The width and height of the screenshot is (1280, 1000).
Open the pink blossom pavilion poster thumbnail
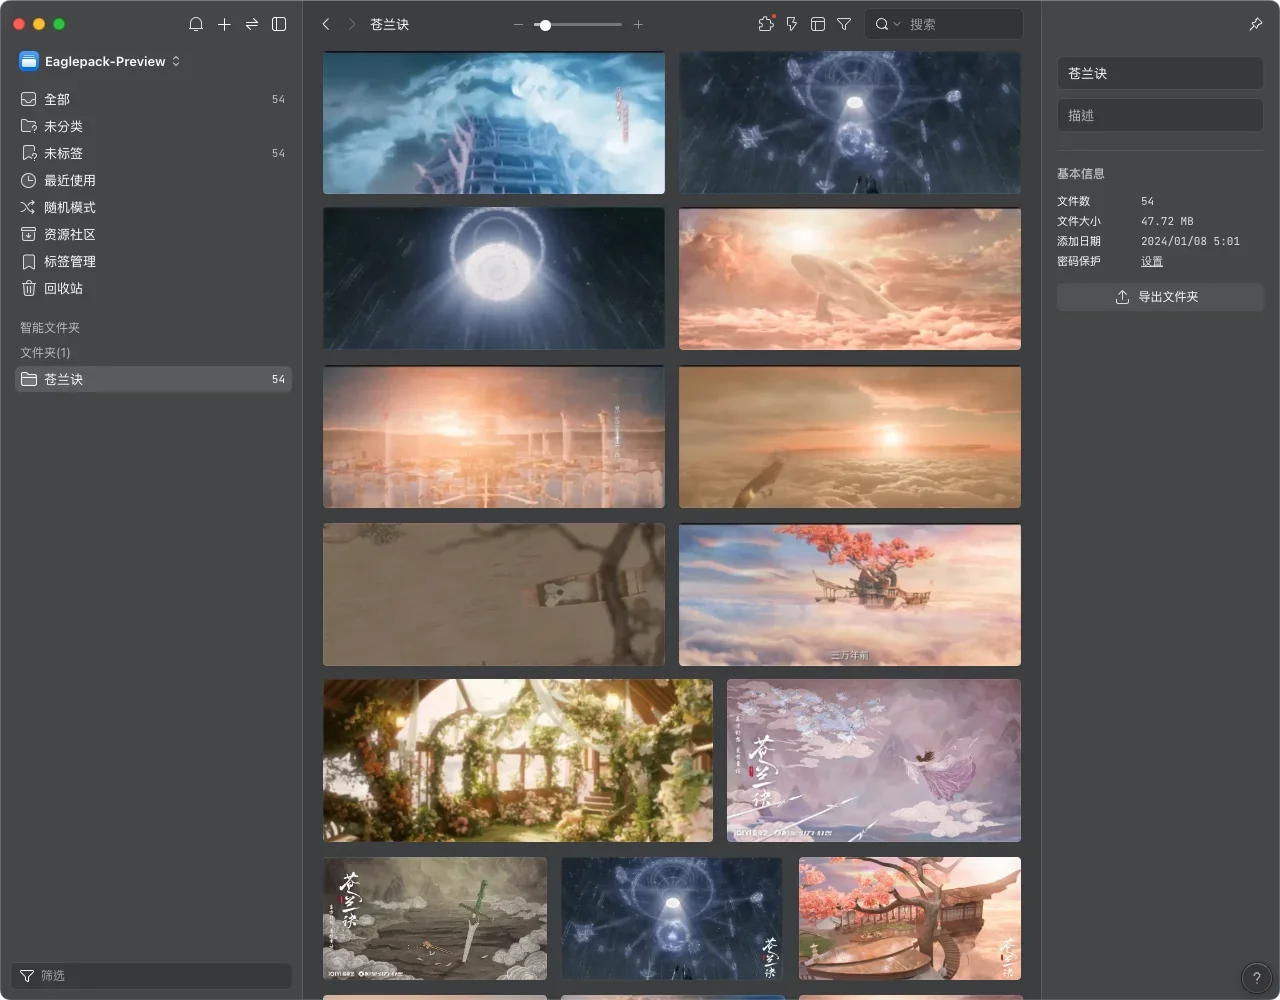tap(910, 918)
